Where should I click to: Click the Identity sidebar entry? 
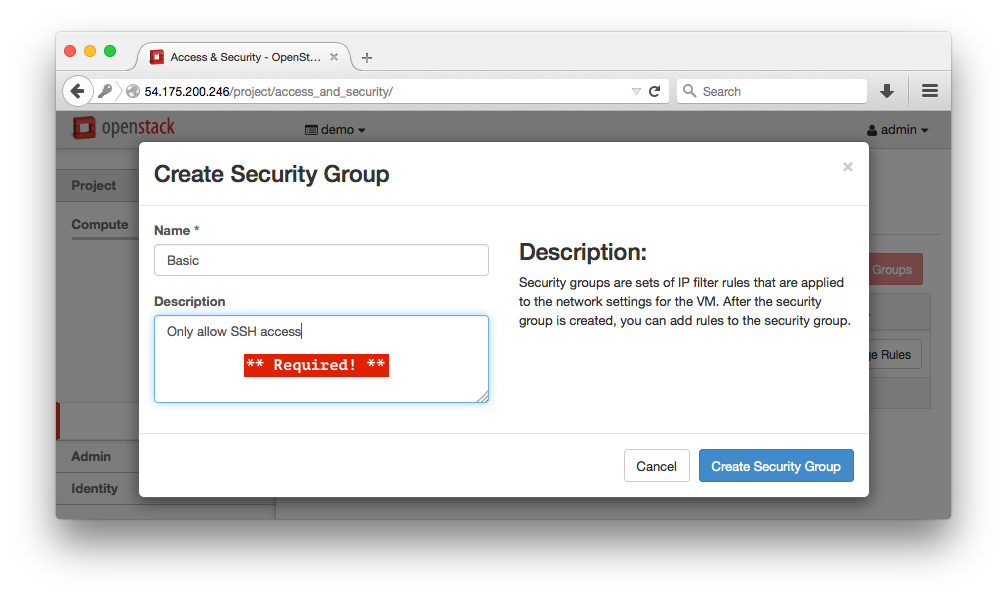tap(95, 488)
